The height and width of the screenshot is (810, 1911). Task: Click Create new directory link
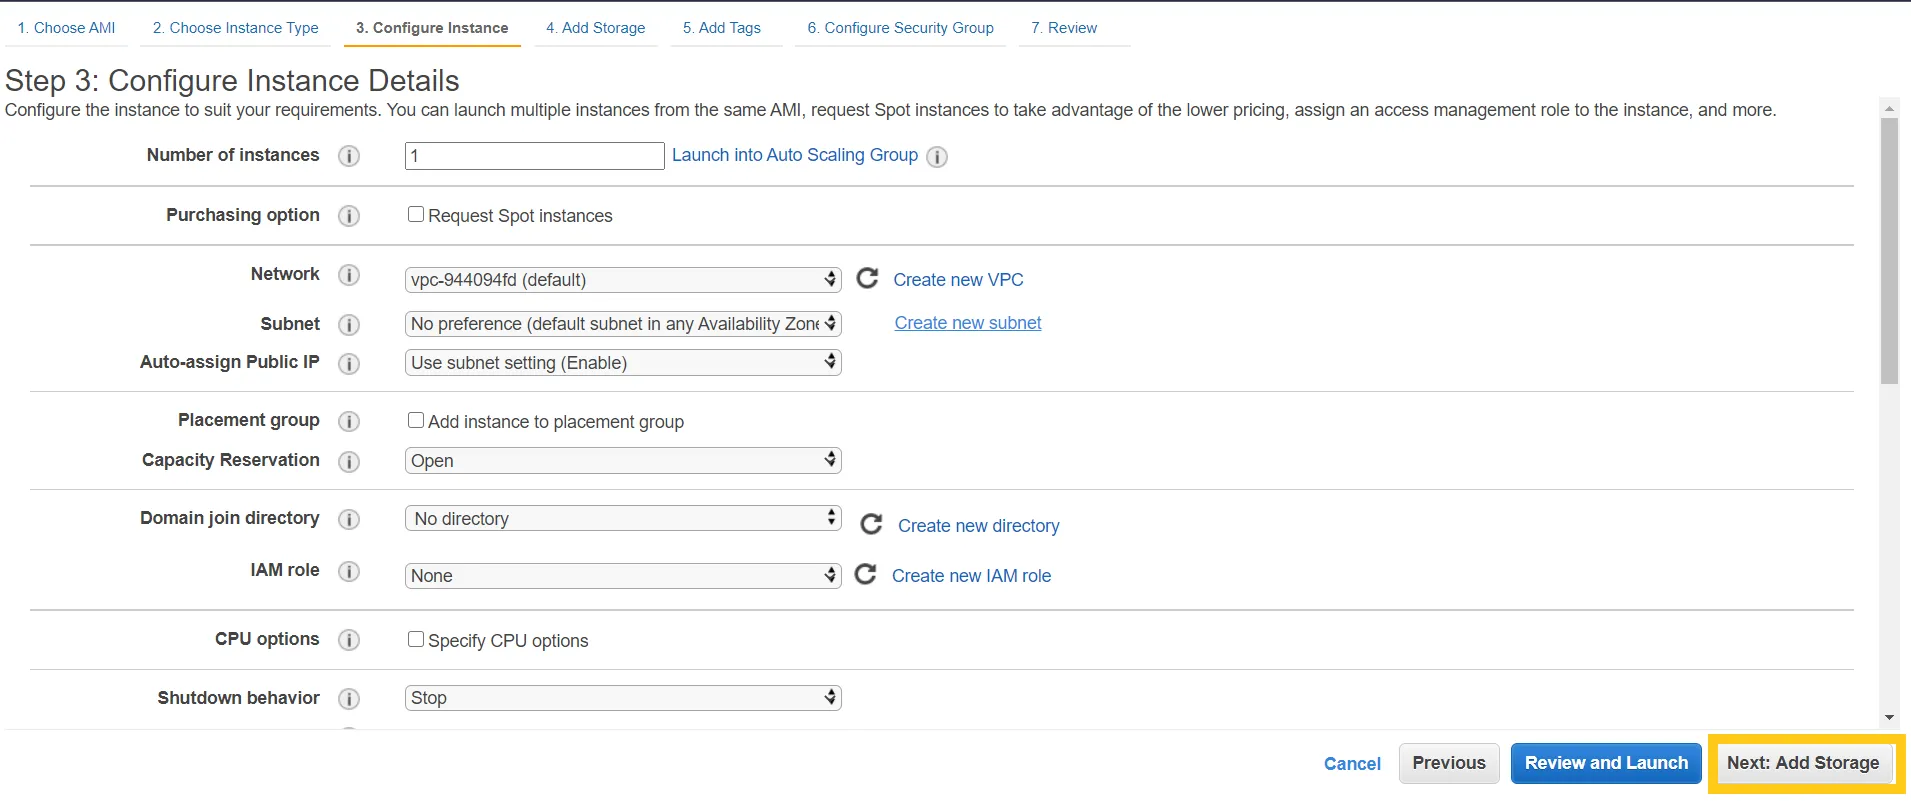pyautogui.click(x=979, y=526)
